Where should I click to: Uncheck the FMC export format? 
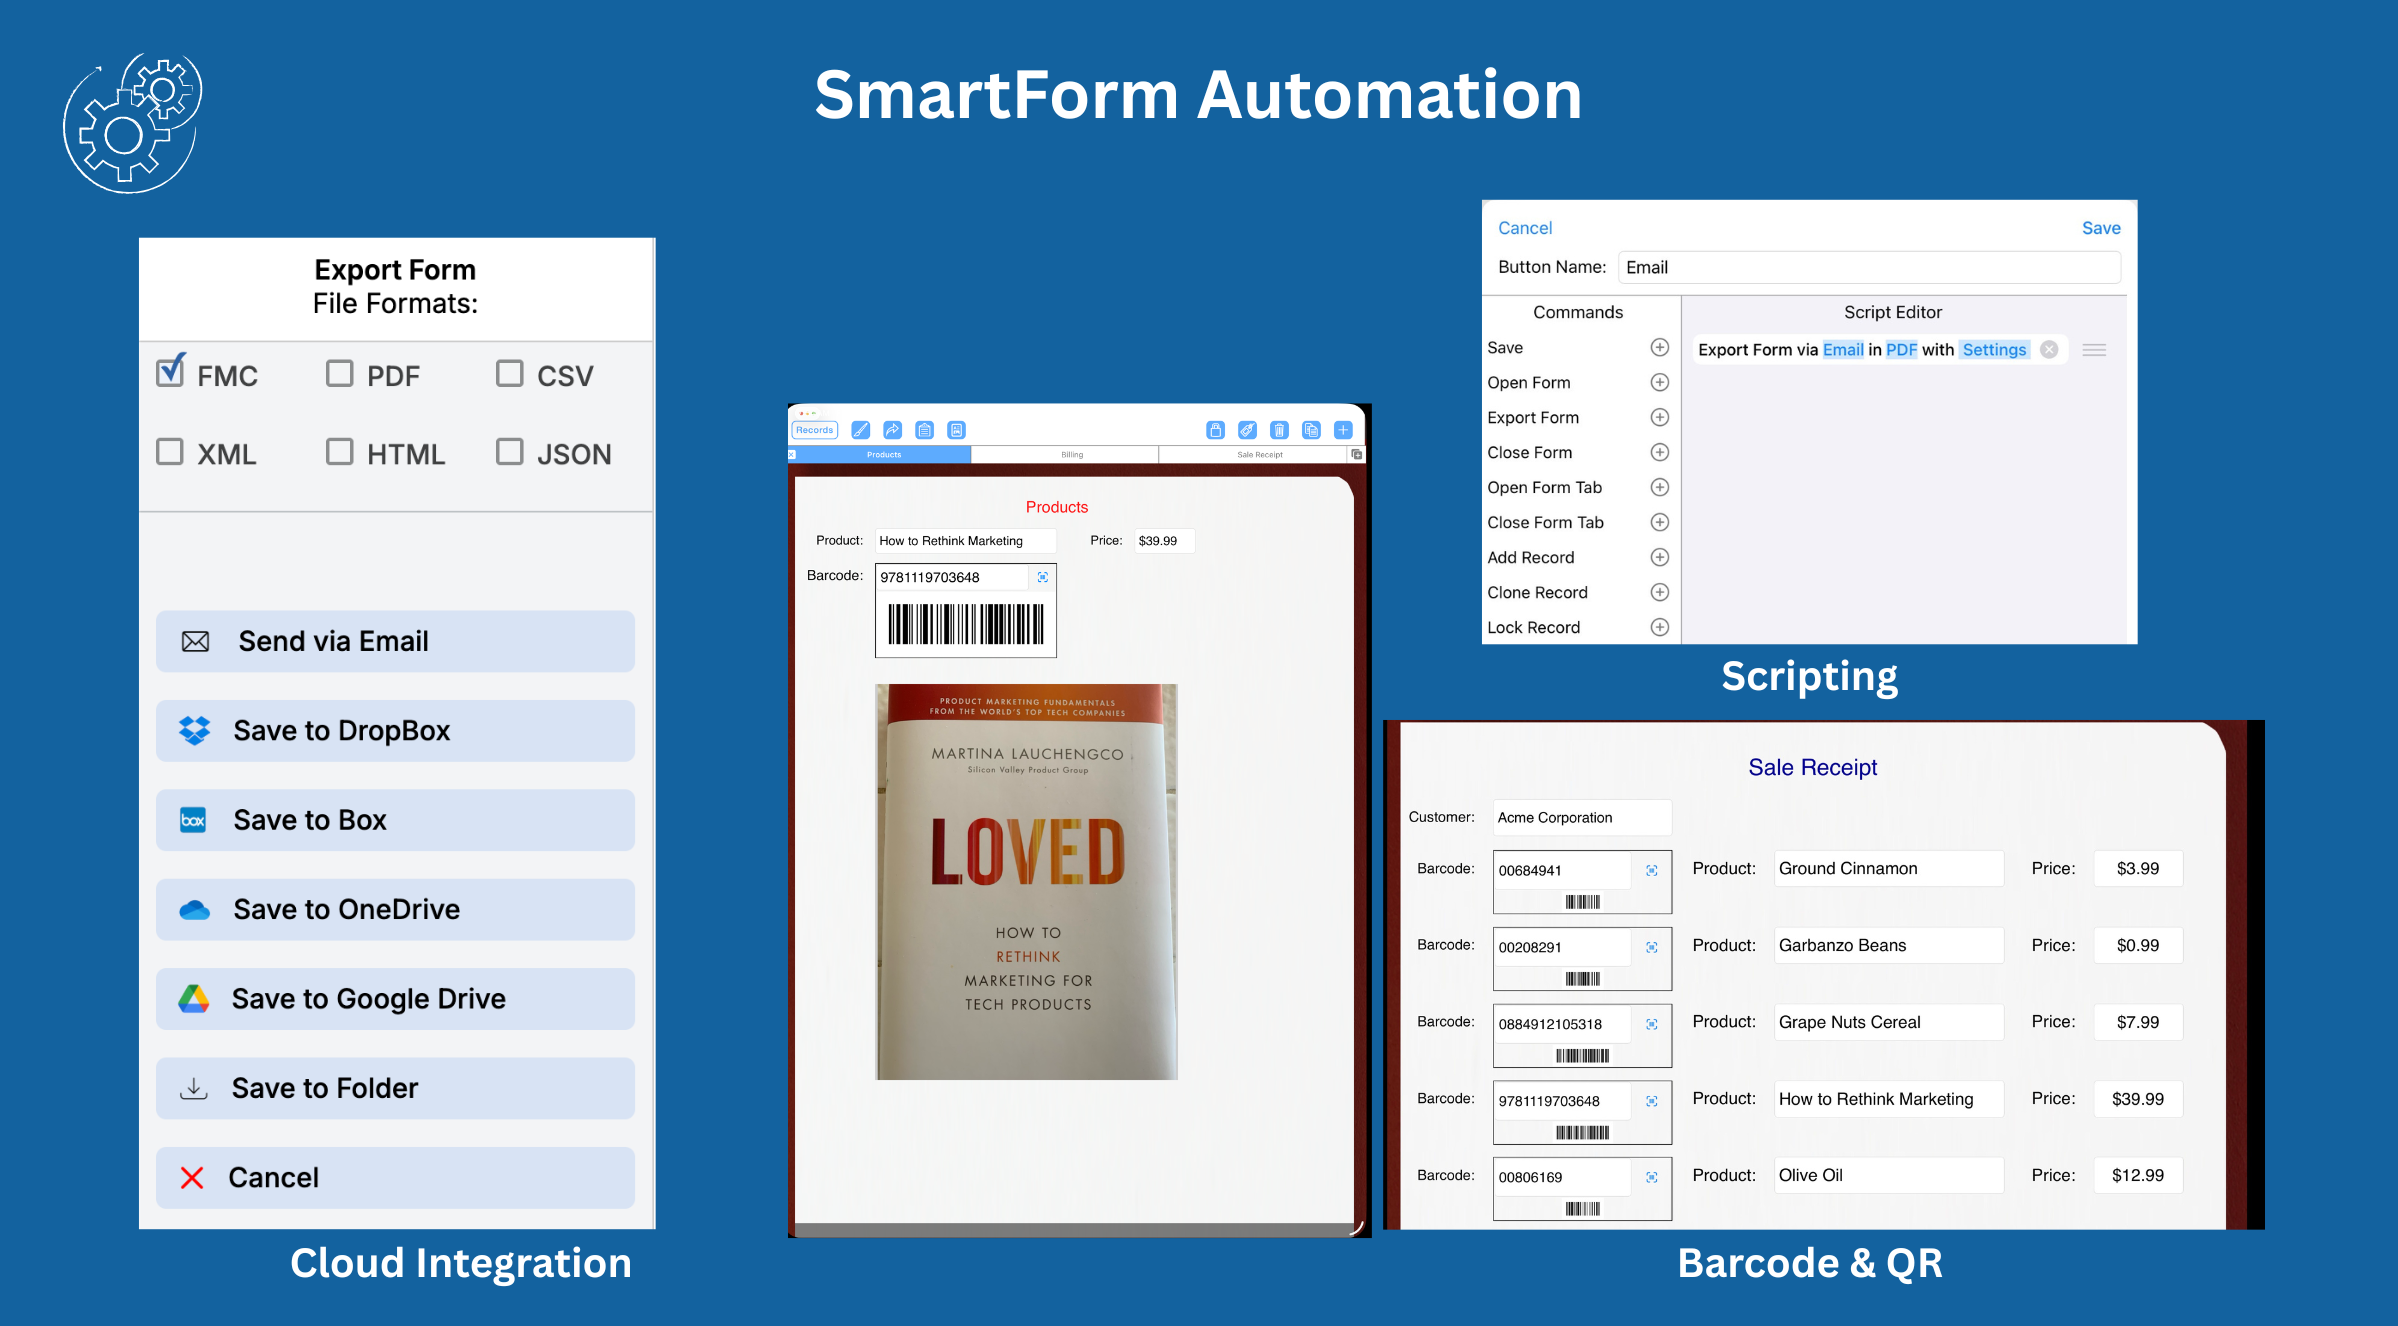click(172, 371)
